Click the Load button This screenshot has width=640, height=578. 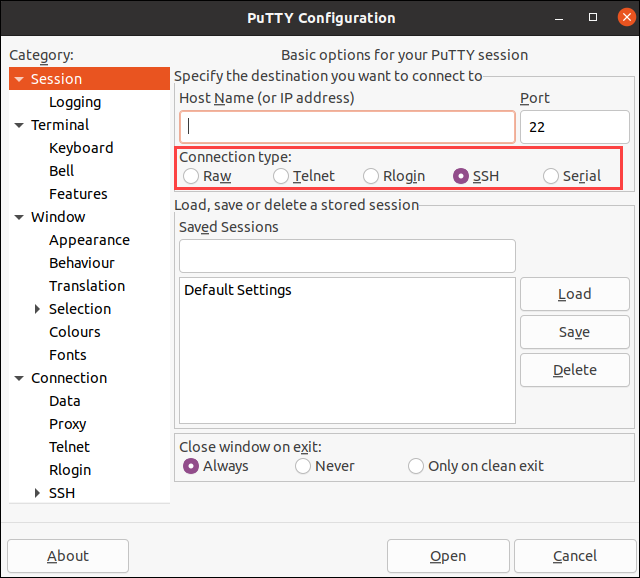point(575,294)
